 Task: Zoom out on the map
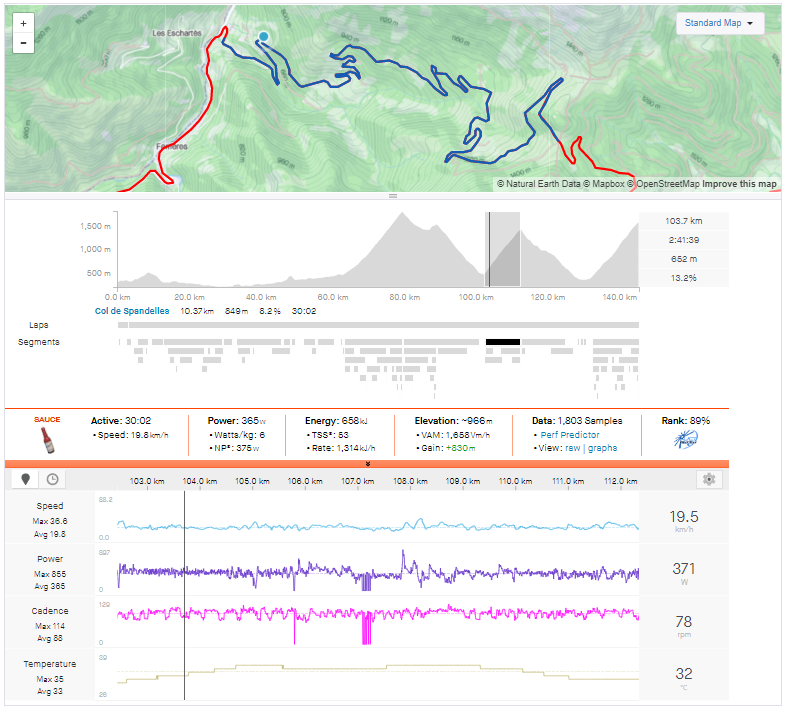(x=22, y=43)
